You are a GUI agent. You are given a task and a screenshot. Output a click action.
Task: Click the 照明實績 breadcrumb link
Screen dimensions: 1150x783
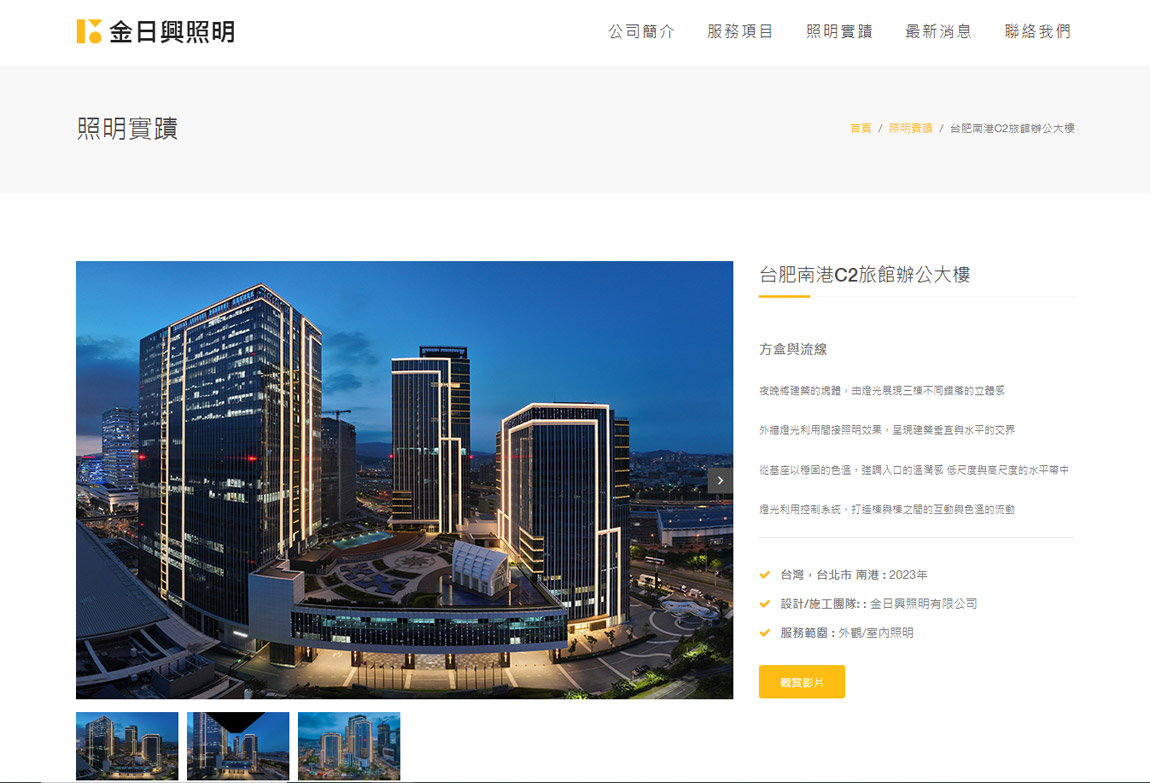click(x=910, y=129)
